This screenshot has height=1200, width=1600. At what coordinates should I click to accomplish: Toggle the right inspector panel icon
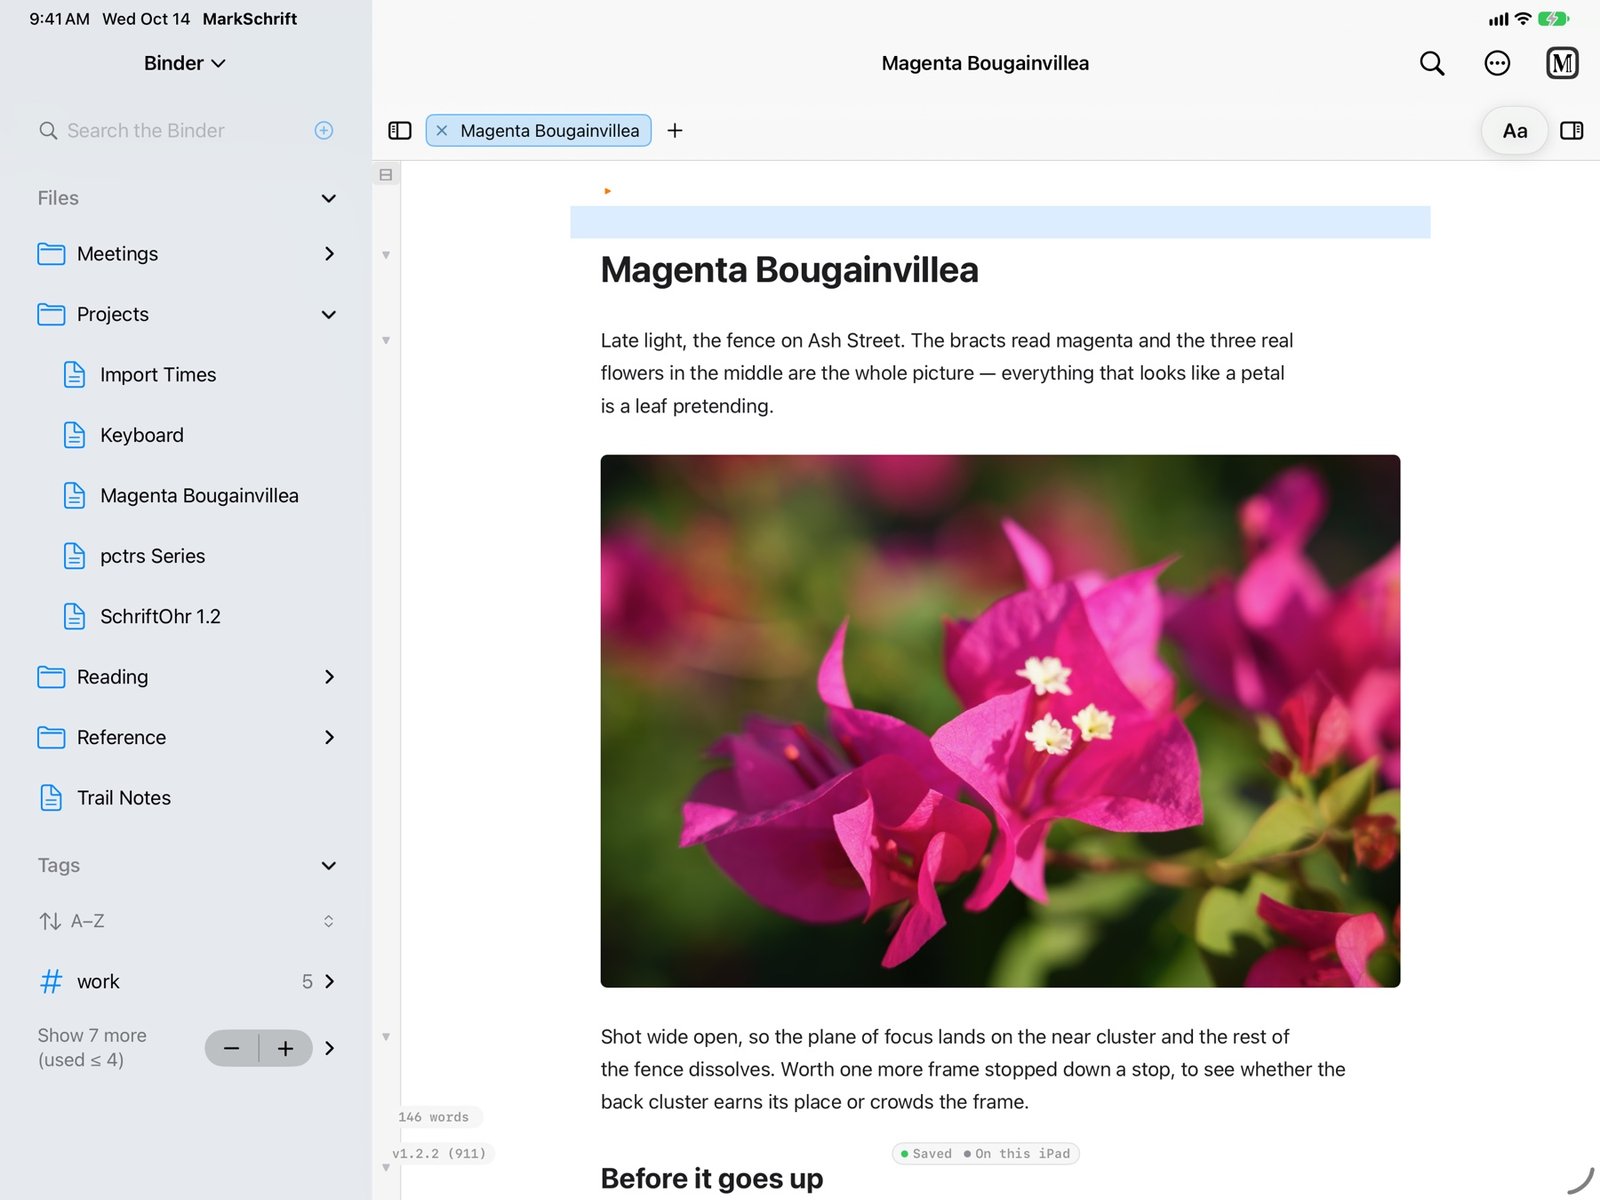click(x=1571, y=131)
